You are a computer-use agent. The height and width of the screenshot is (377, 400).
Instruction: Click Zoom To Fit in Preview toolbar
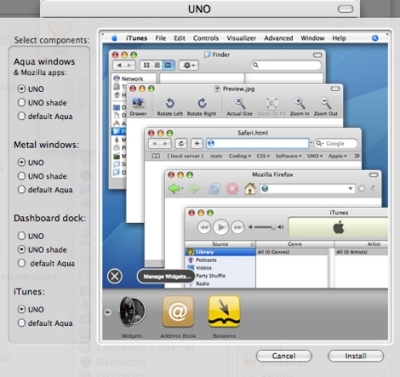tap(272, 106)
